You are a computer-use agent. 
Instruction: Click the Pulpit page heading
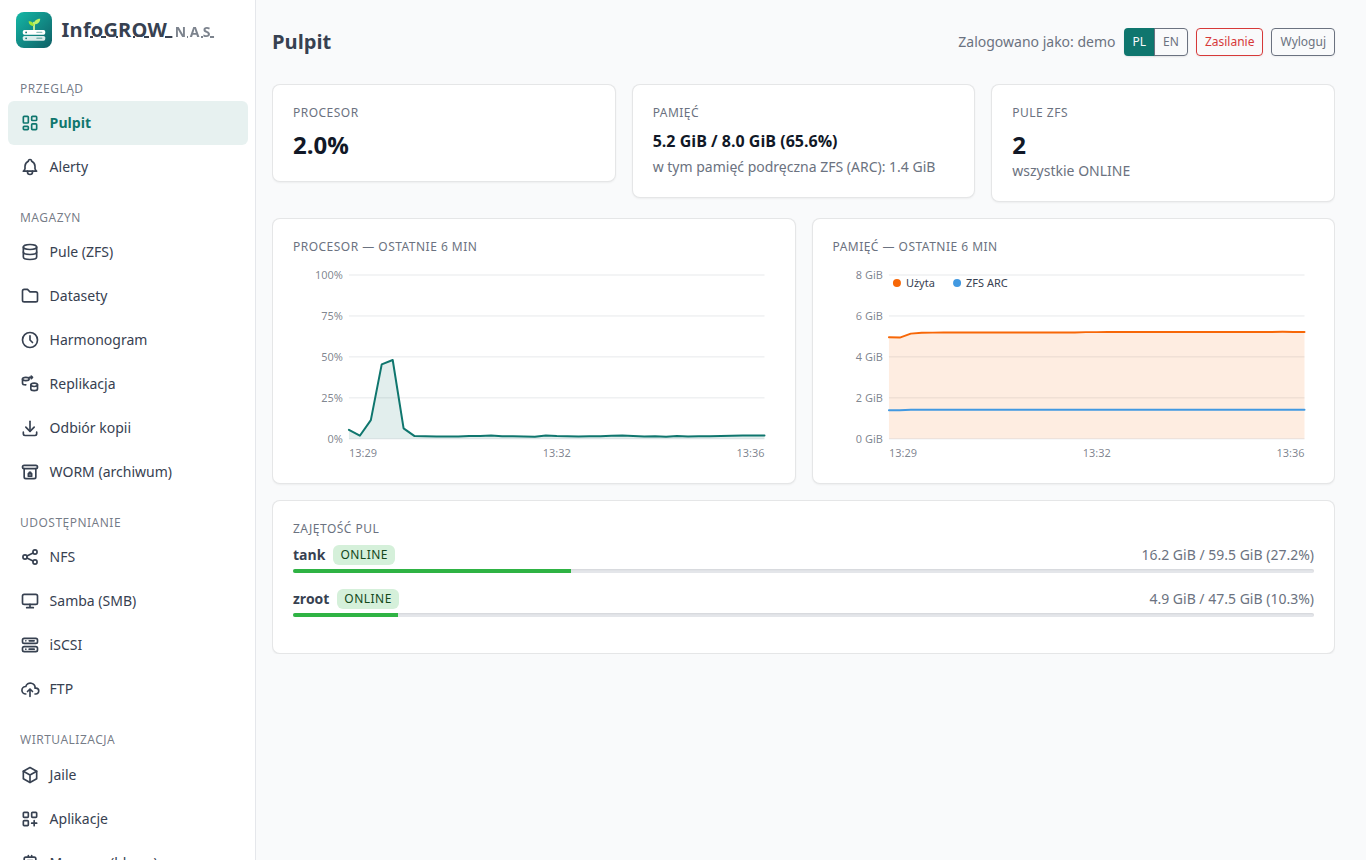pos(302,42)
